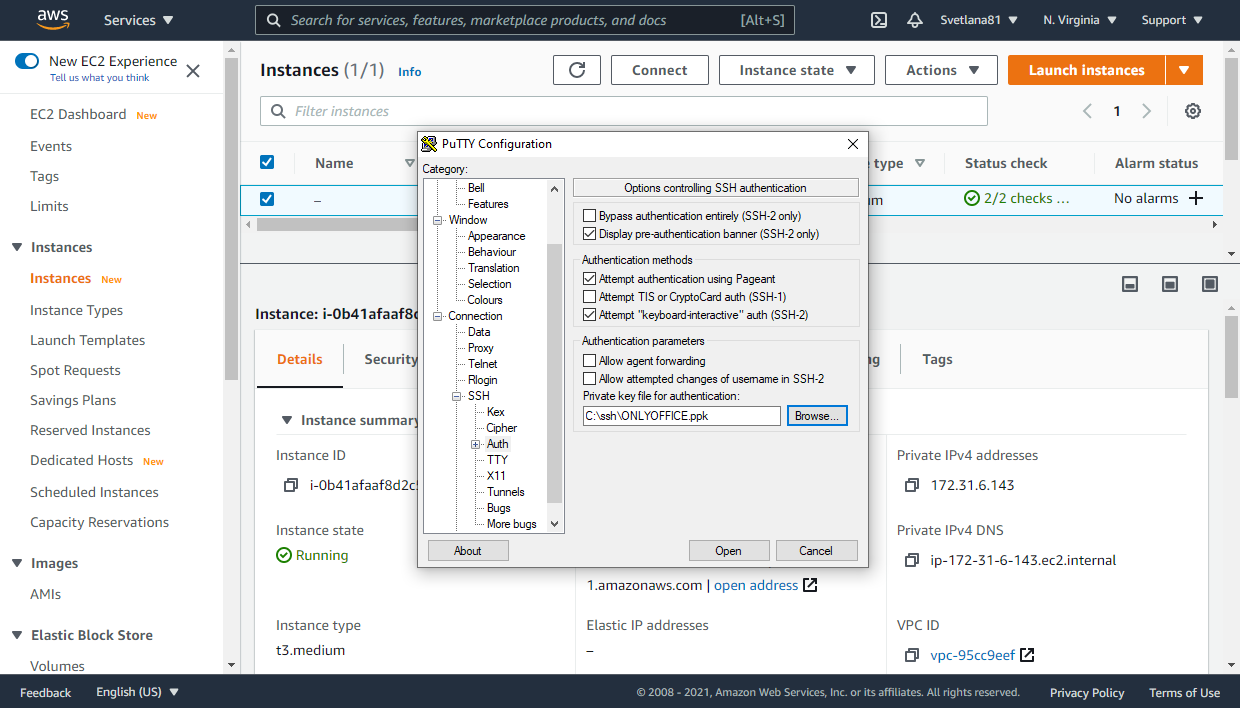Image resolution: width=1240 pixels, height=708 pixels.
Task: Collapse the Connection tree node
Action: click(x=437, y=316)
